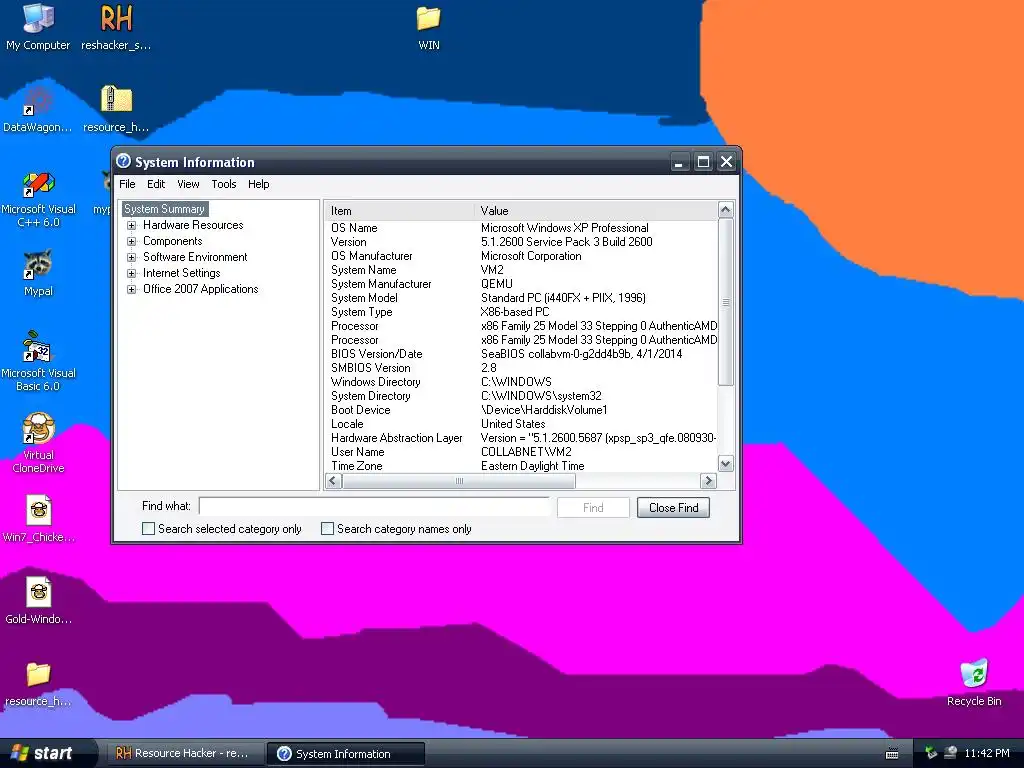Screen dimensions: 1024x768
Task: Open the Tools menu
Action: (x=224, y=184)
